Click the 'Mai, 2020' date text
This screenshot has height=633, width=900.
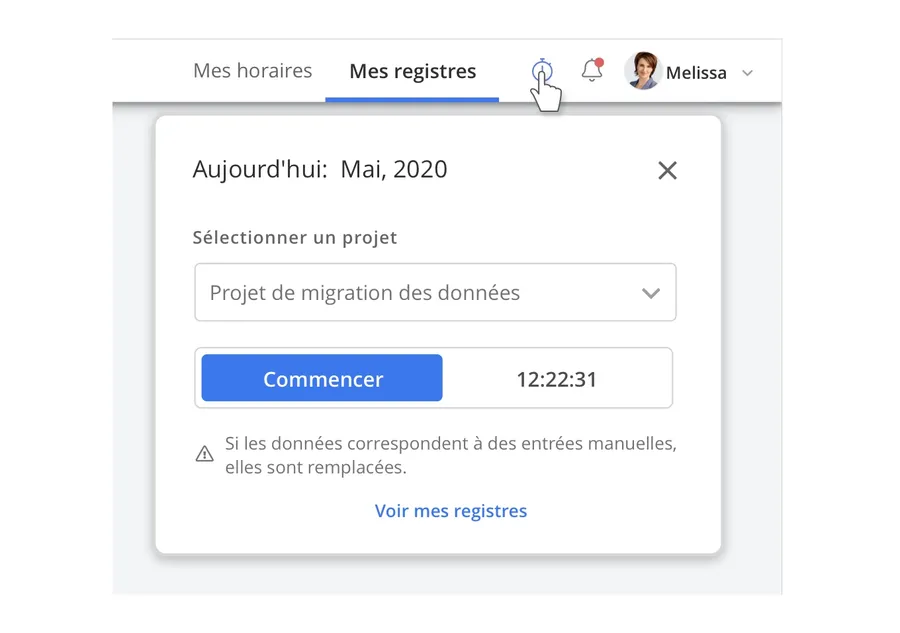coord(394,169)
